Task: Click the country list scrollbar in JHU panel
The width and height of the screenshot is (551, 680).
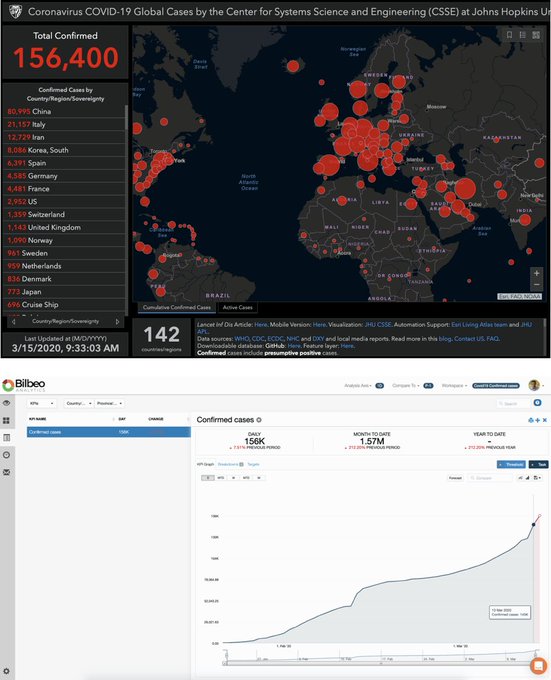Action: [127, 117]
